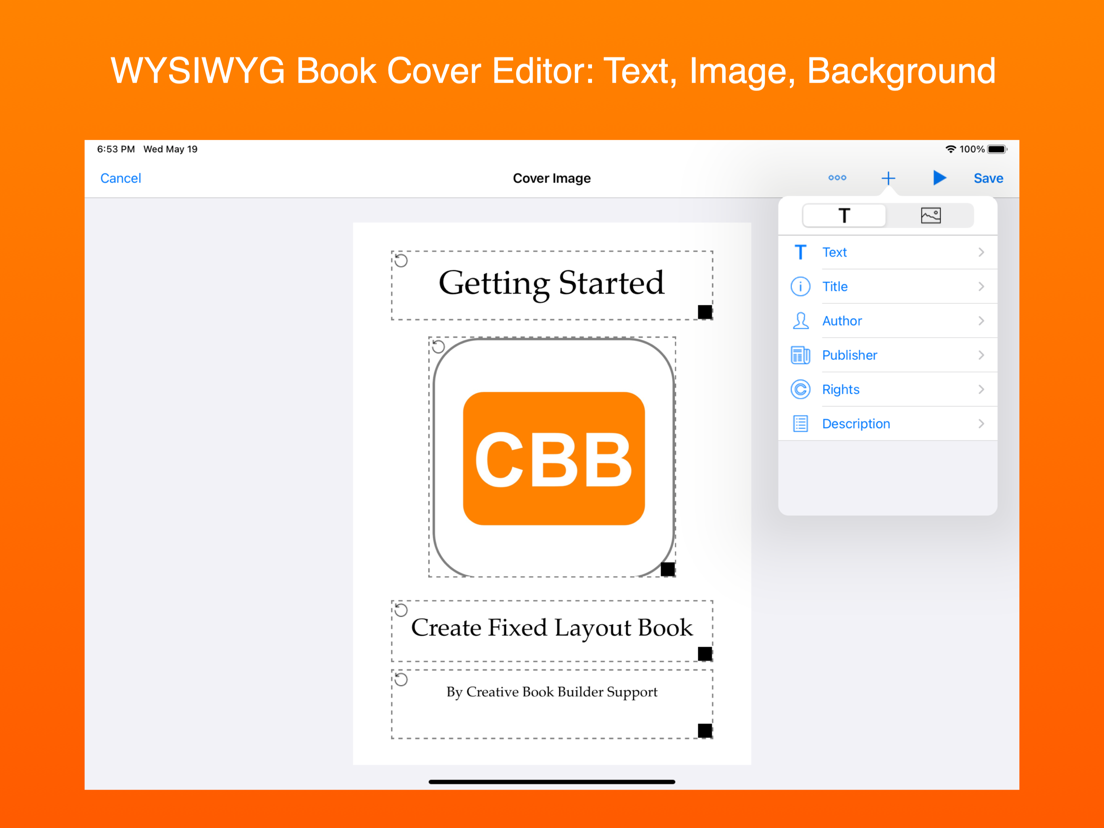This screenshot has height=828, width=1104.
Task: Click the info circle icon beside Title
Action: [801, 287]
